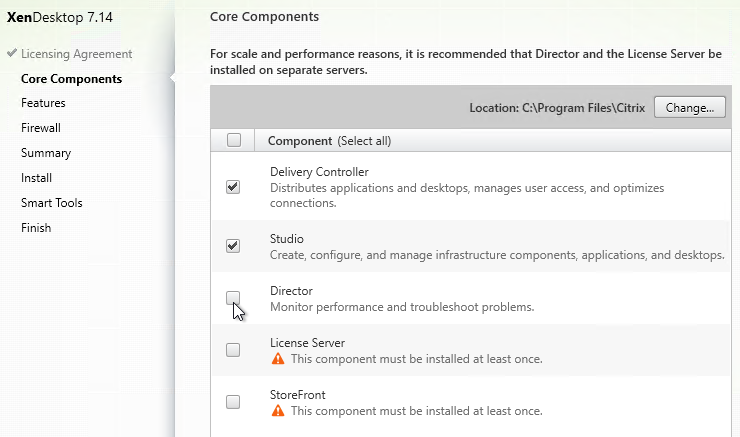Open the Summary step

(x=46, y=153)
